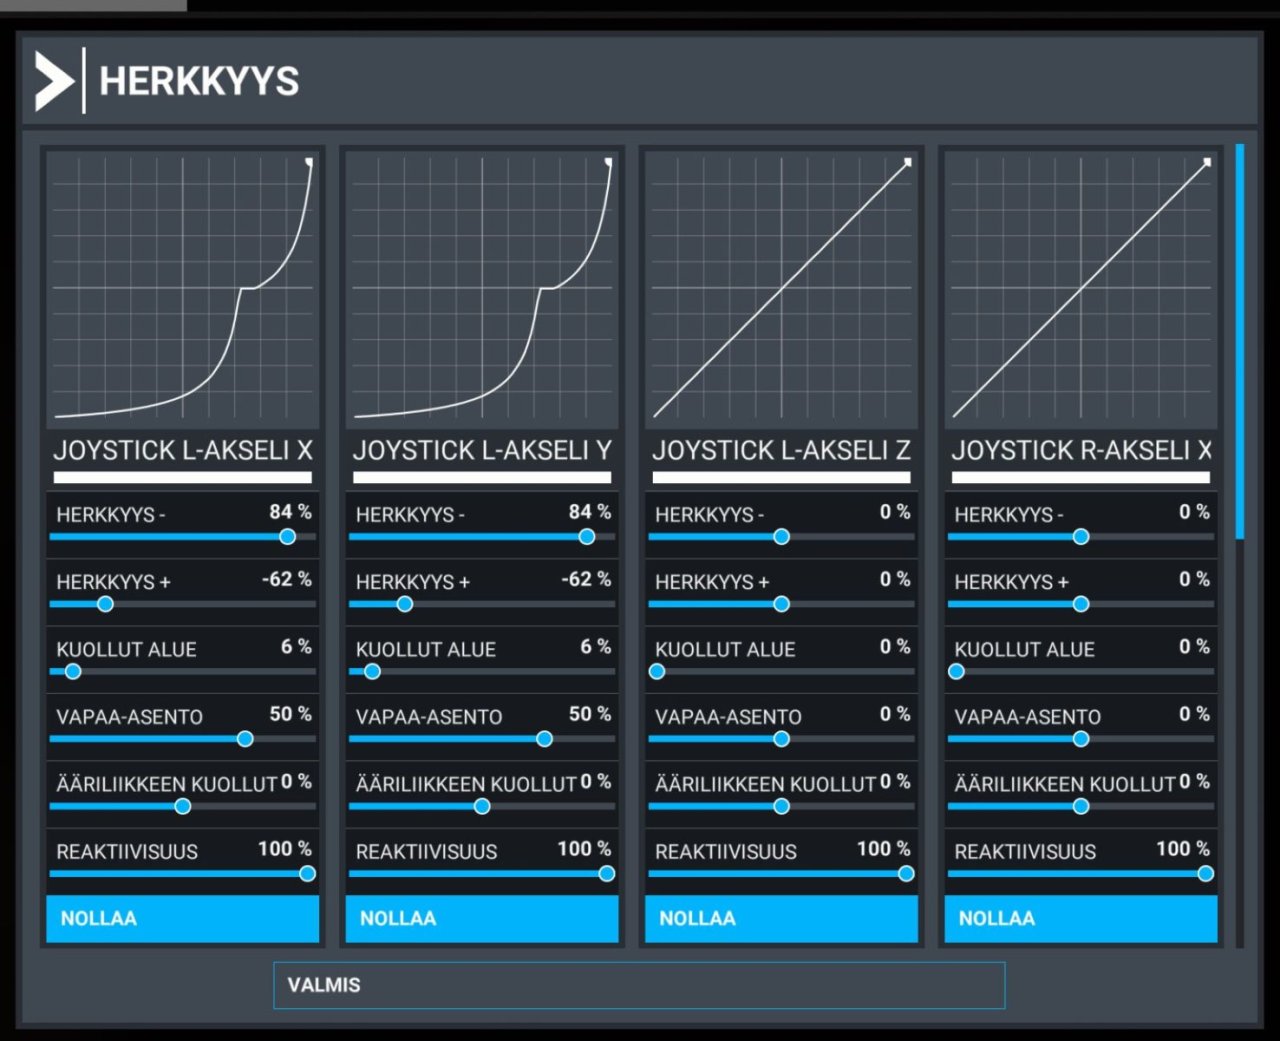
Task: Click Kuollut alue slider handle for L-akseli X
Action: click(x=73, y=672)
